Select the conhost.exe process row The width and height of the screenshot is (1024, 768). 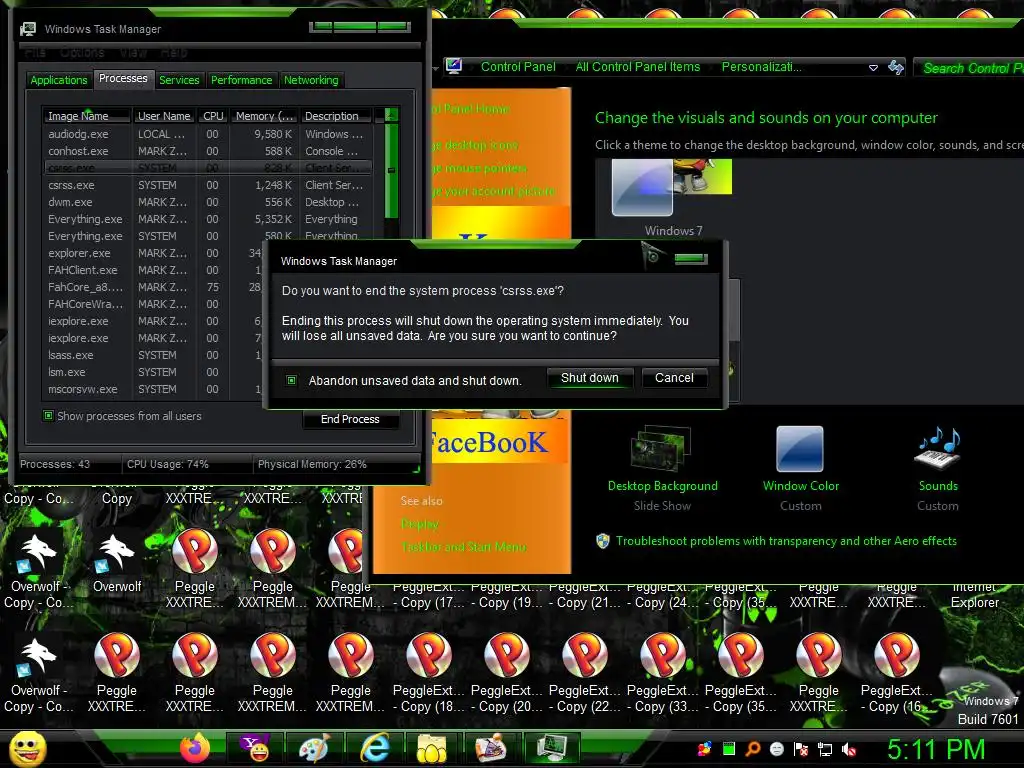tap(207, 151)
